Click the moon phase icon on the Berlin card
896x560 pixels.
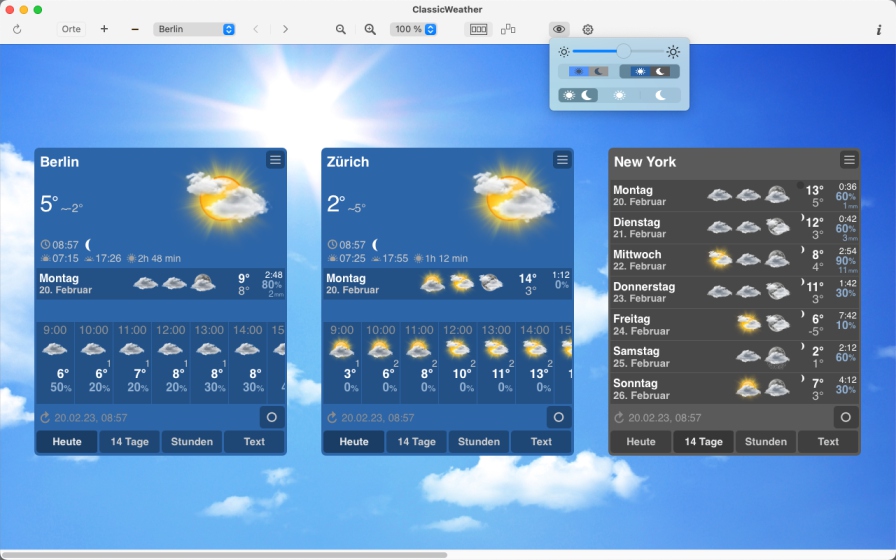click(x=89, y=245)
